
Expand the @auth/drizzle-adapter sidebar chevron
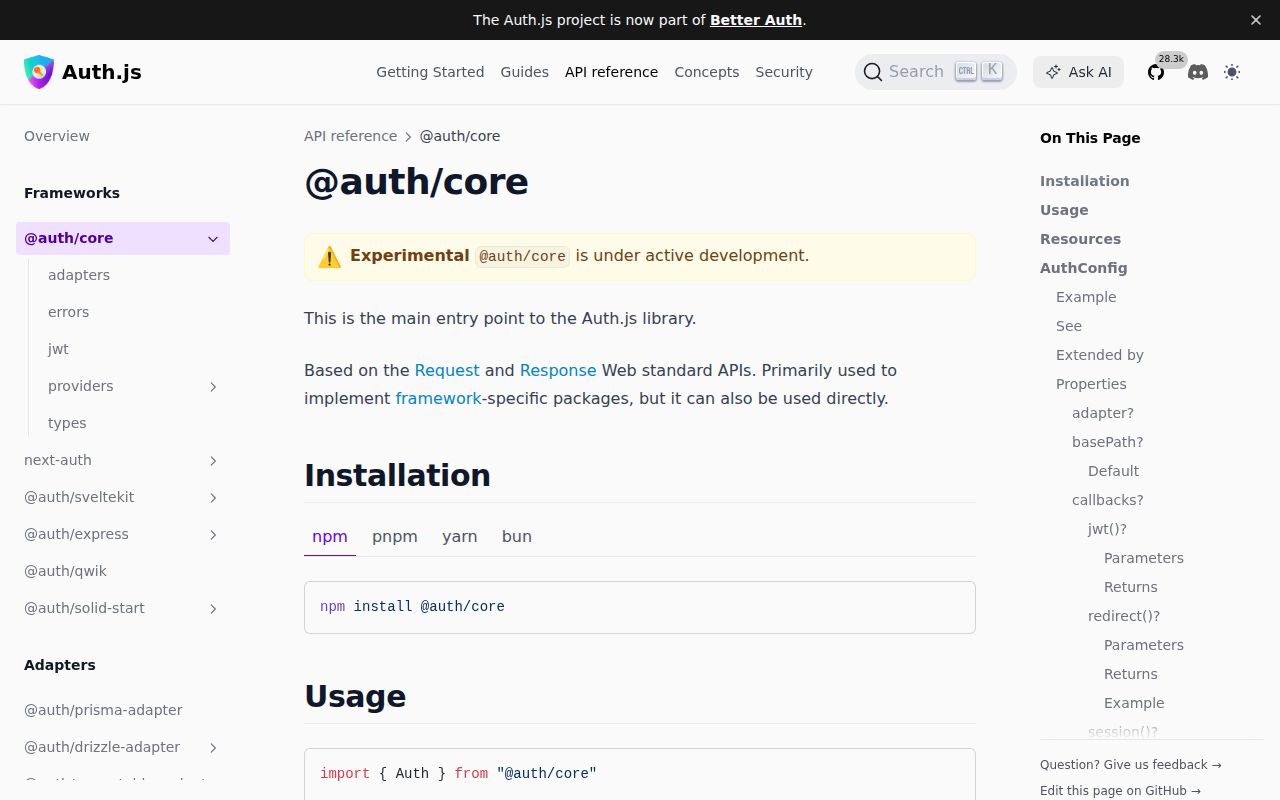213,747
